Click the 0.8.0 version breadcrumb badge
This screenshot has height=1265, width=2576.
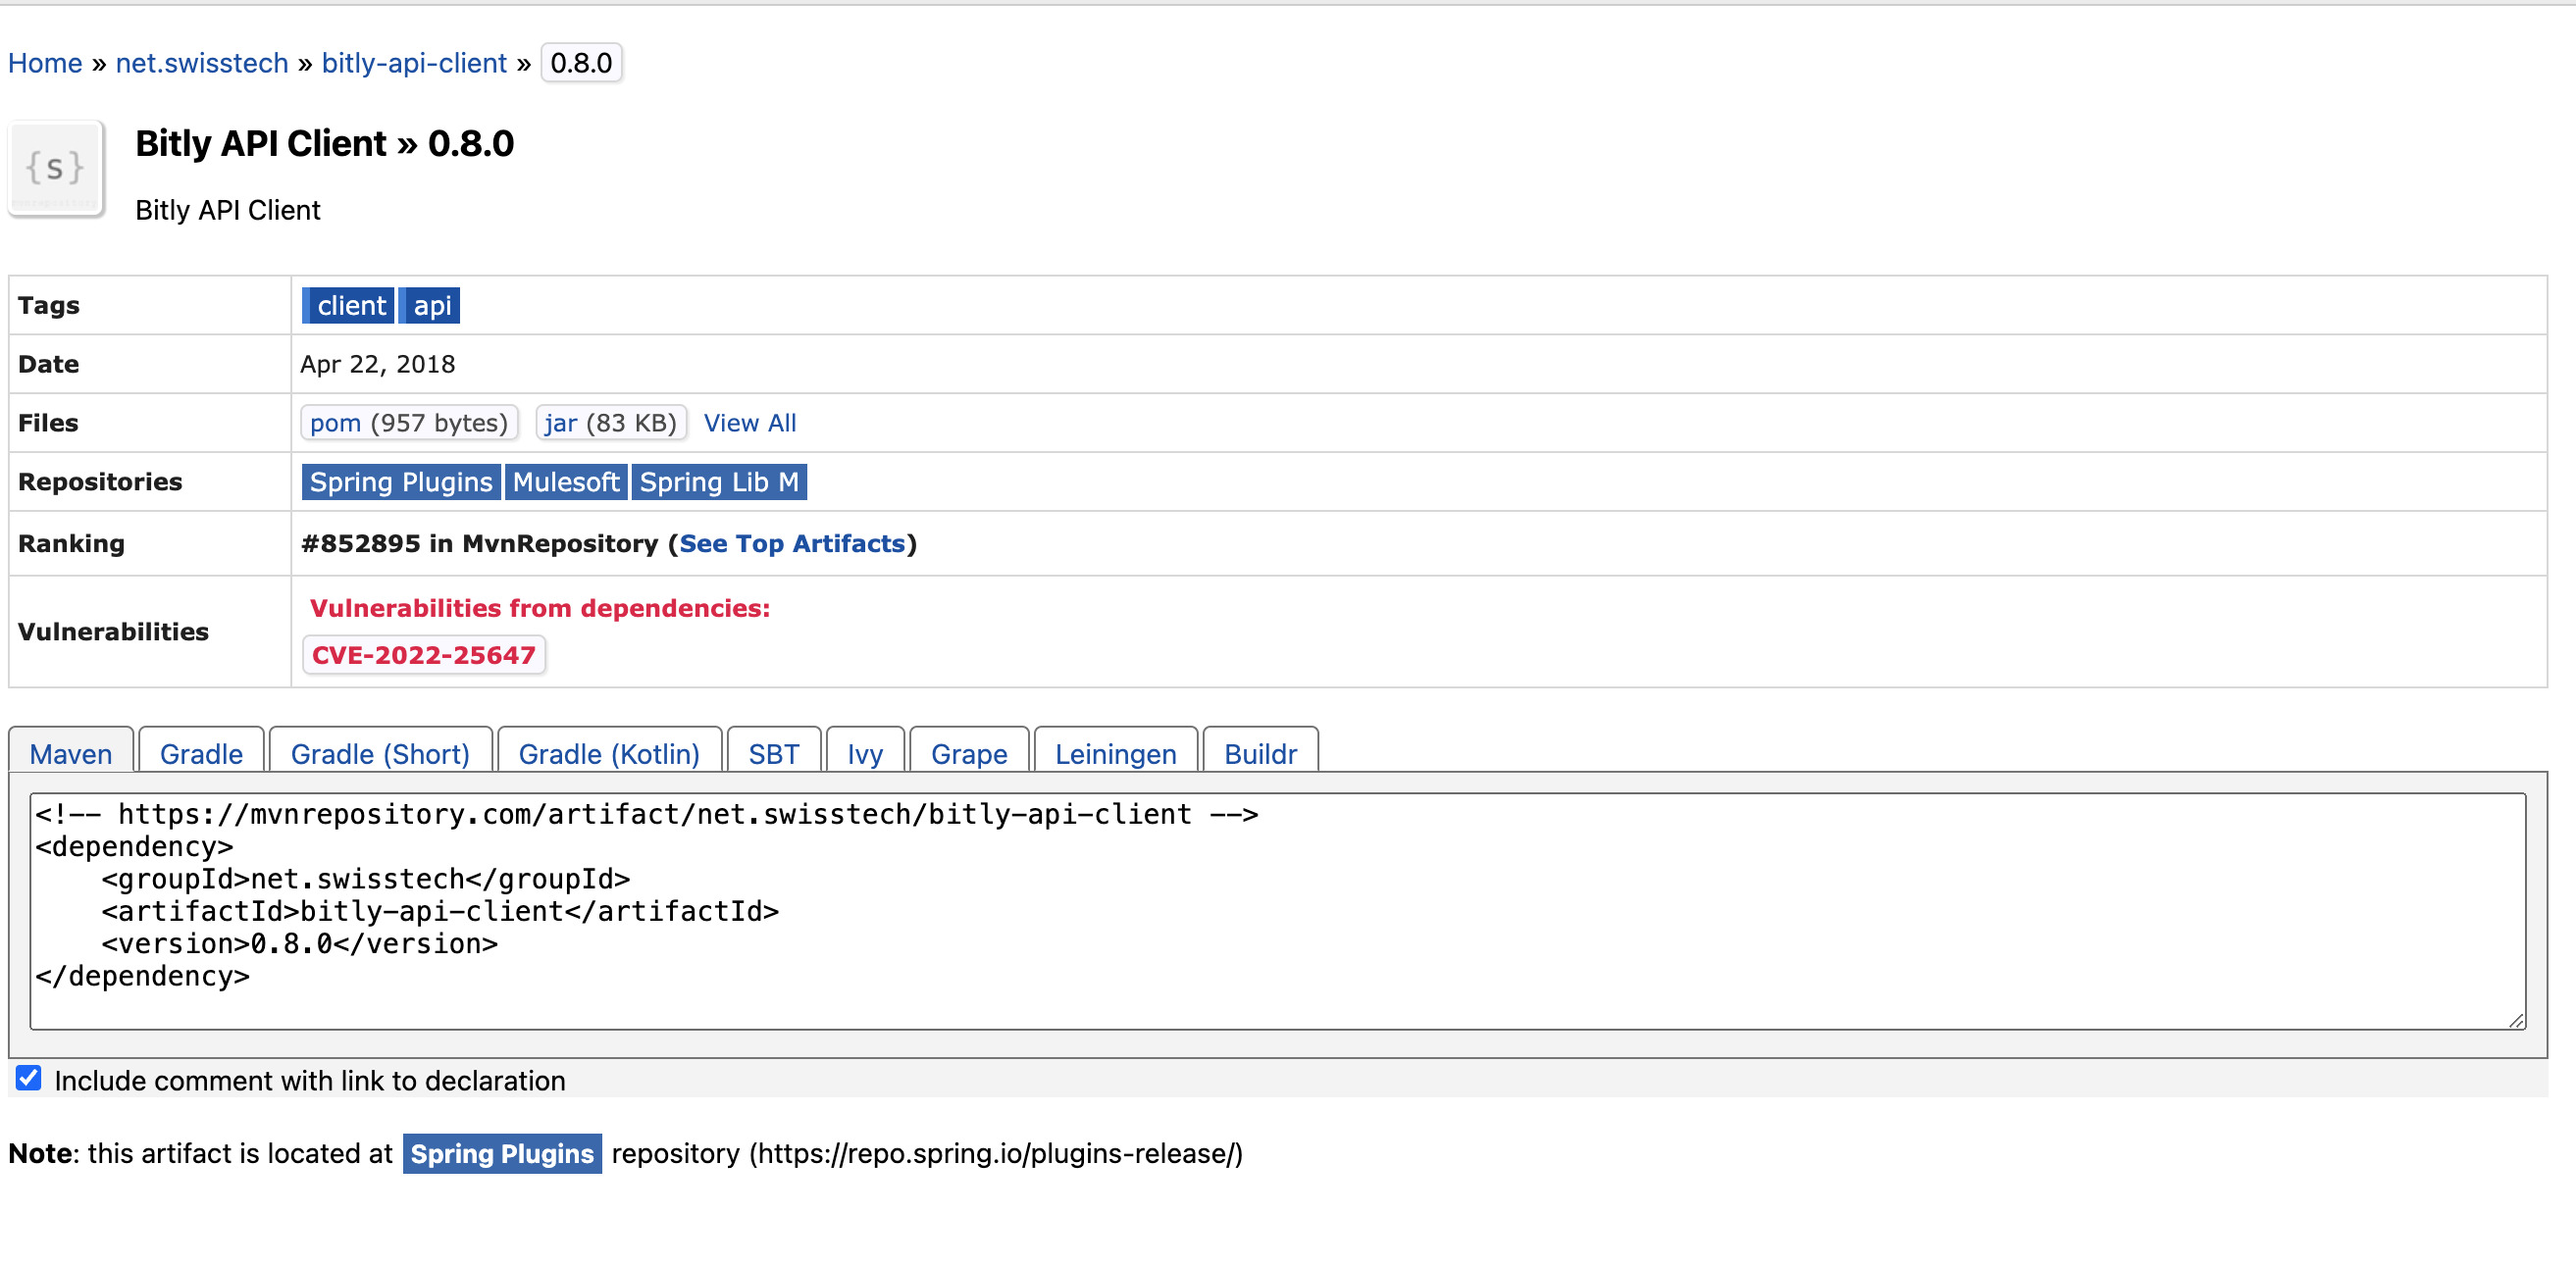pyautogui.click(x=581, y=63)
